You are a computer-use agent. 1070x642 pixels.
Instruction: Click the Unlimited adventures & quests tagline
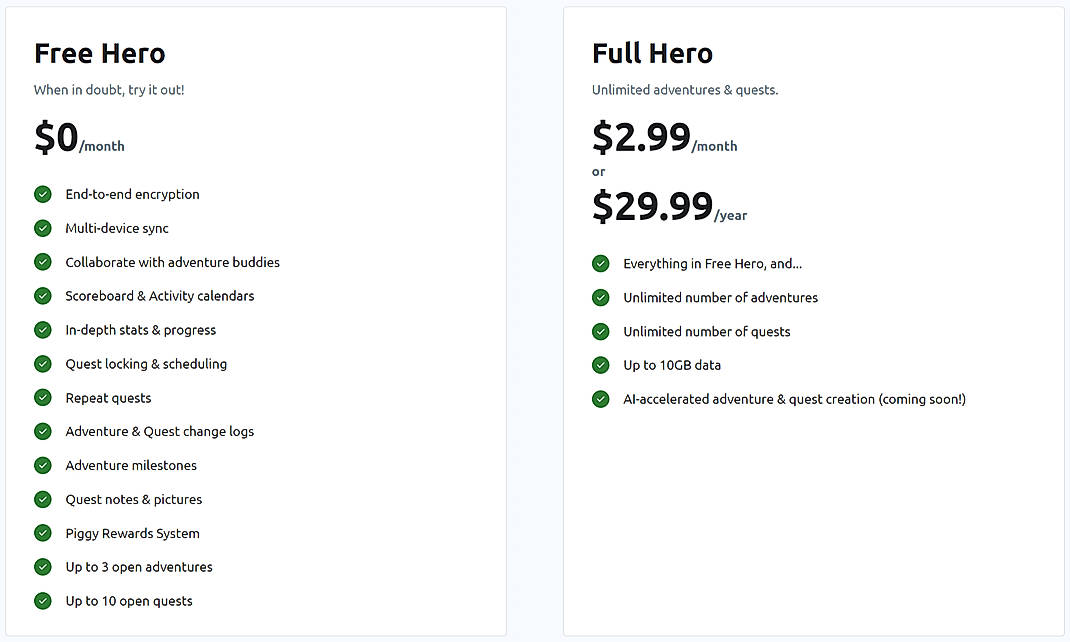coord(684,90)
